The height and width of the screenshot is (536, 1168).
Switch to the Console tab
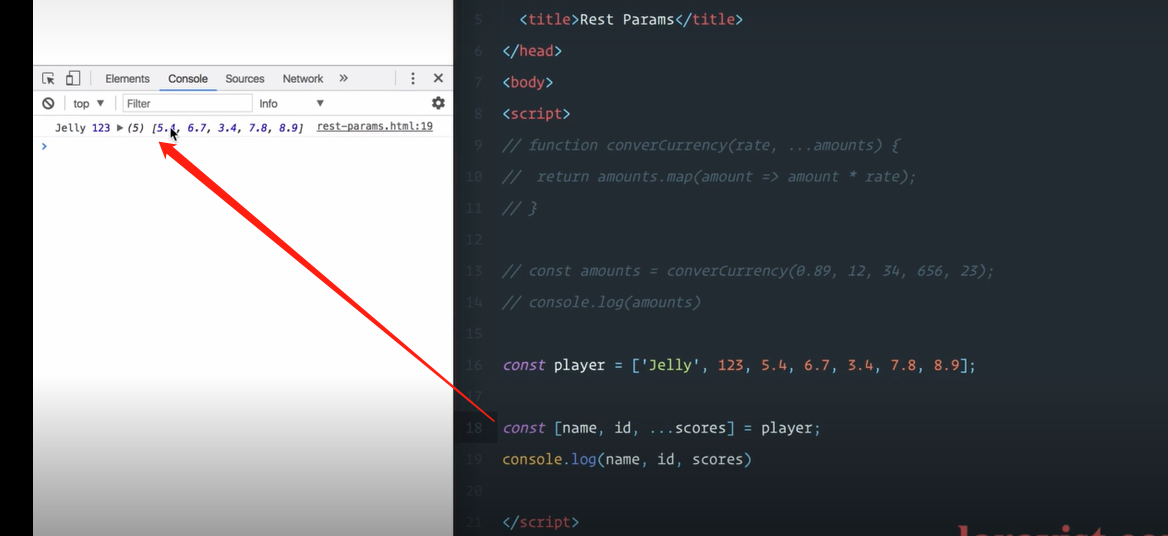point(188,78)
